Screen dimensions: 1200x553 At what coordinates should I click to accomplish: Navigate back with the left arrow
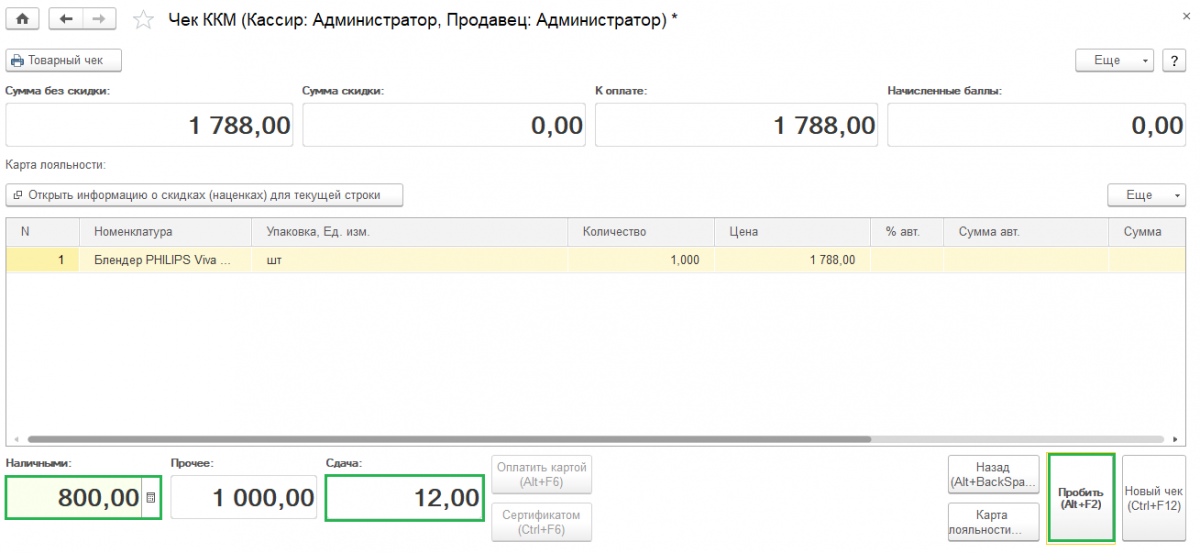(66, 19)
